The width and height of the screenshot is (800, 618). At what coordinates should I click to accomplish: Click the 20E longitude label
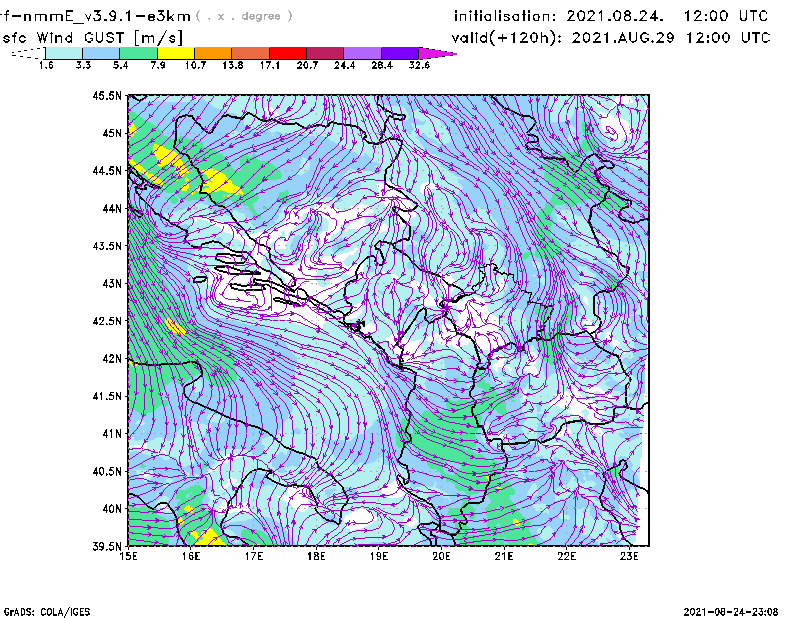coord(441,556)
